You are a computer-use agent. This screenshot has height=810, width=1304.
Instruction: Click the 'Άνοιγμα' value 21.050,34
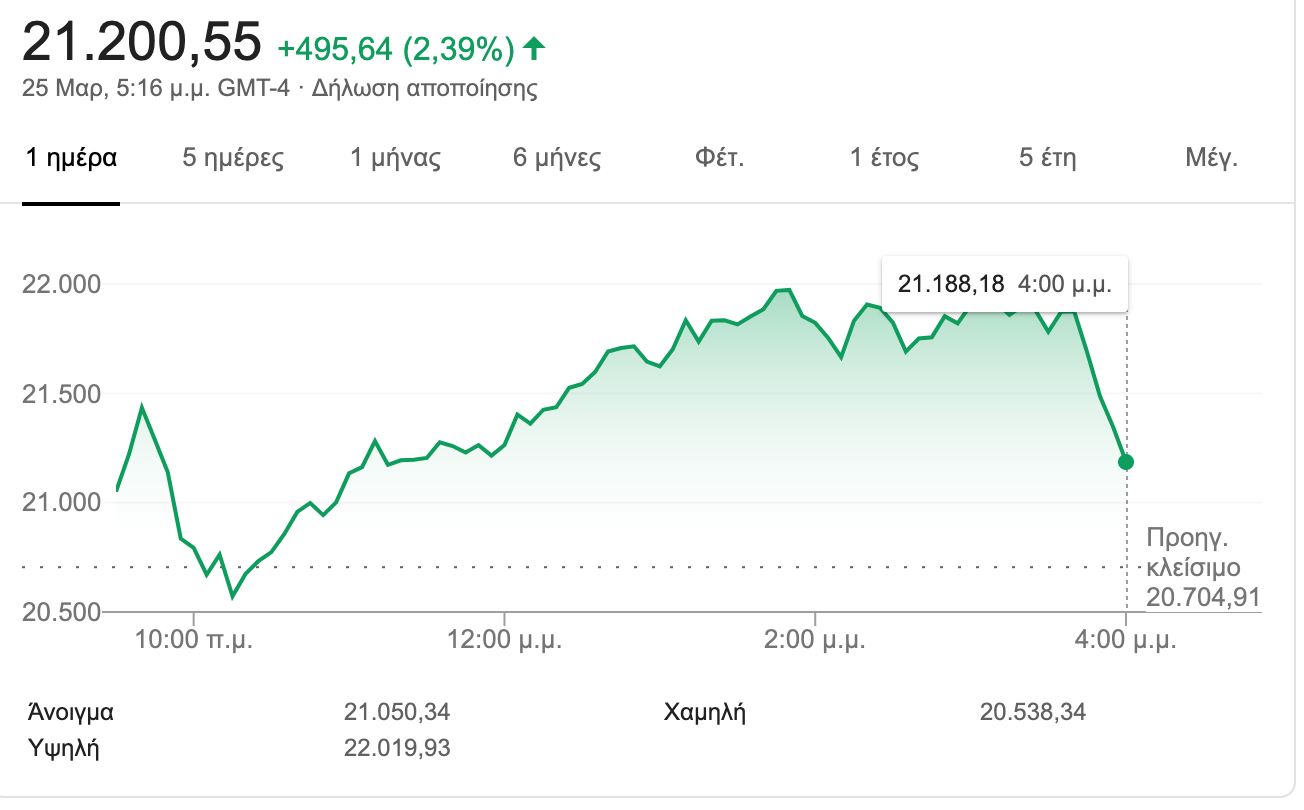click(x=397, y=713)
